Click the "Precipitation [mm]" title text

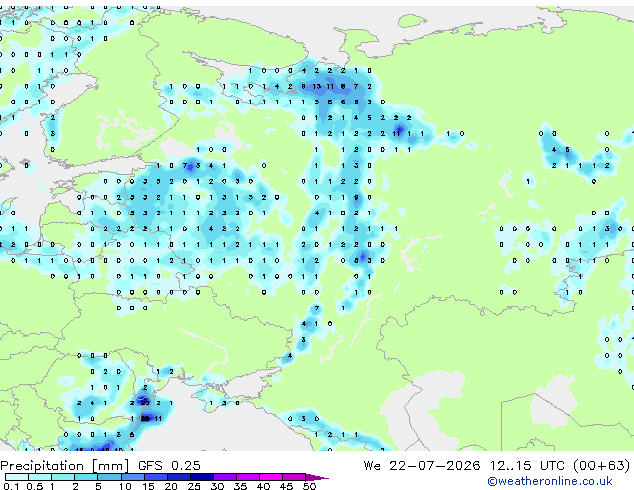pos(65,466)
